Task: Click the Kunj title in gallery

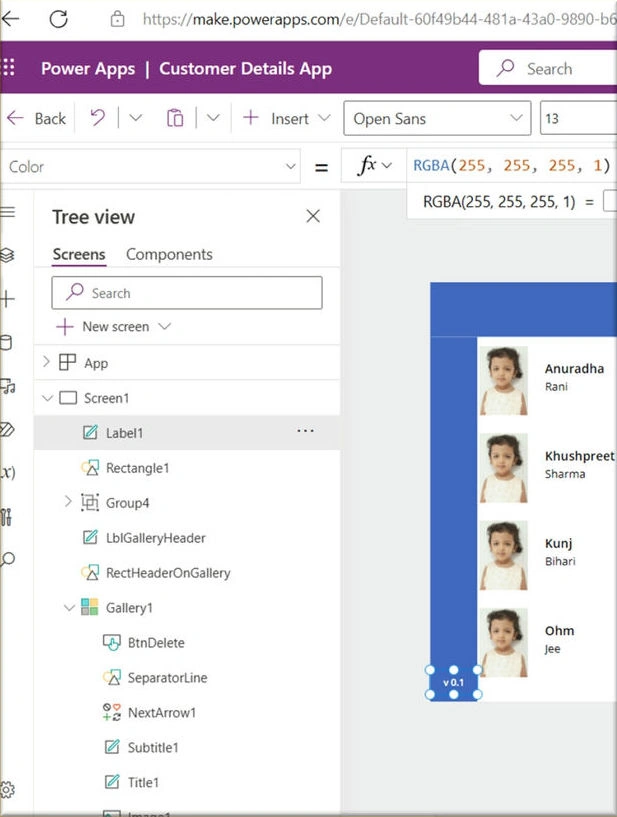Action: pyautogui.click(x=558, y=543)
